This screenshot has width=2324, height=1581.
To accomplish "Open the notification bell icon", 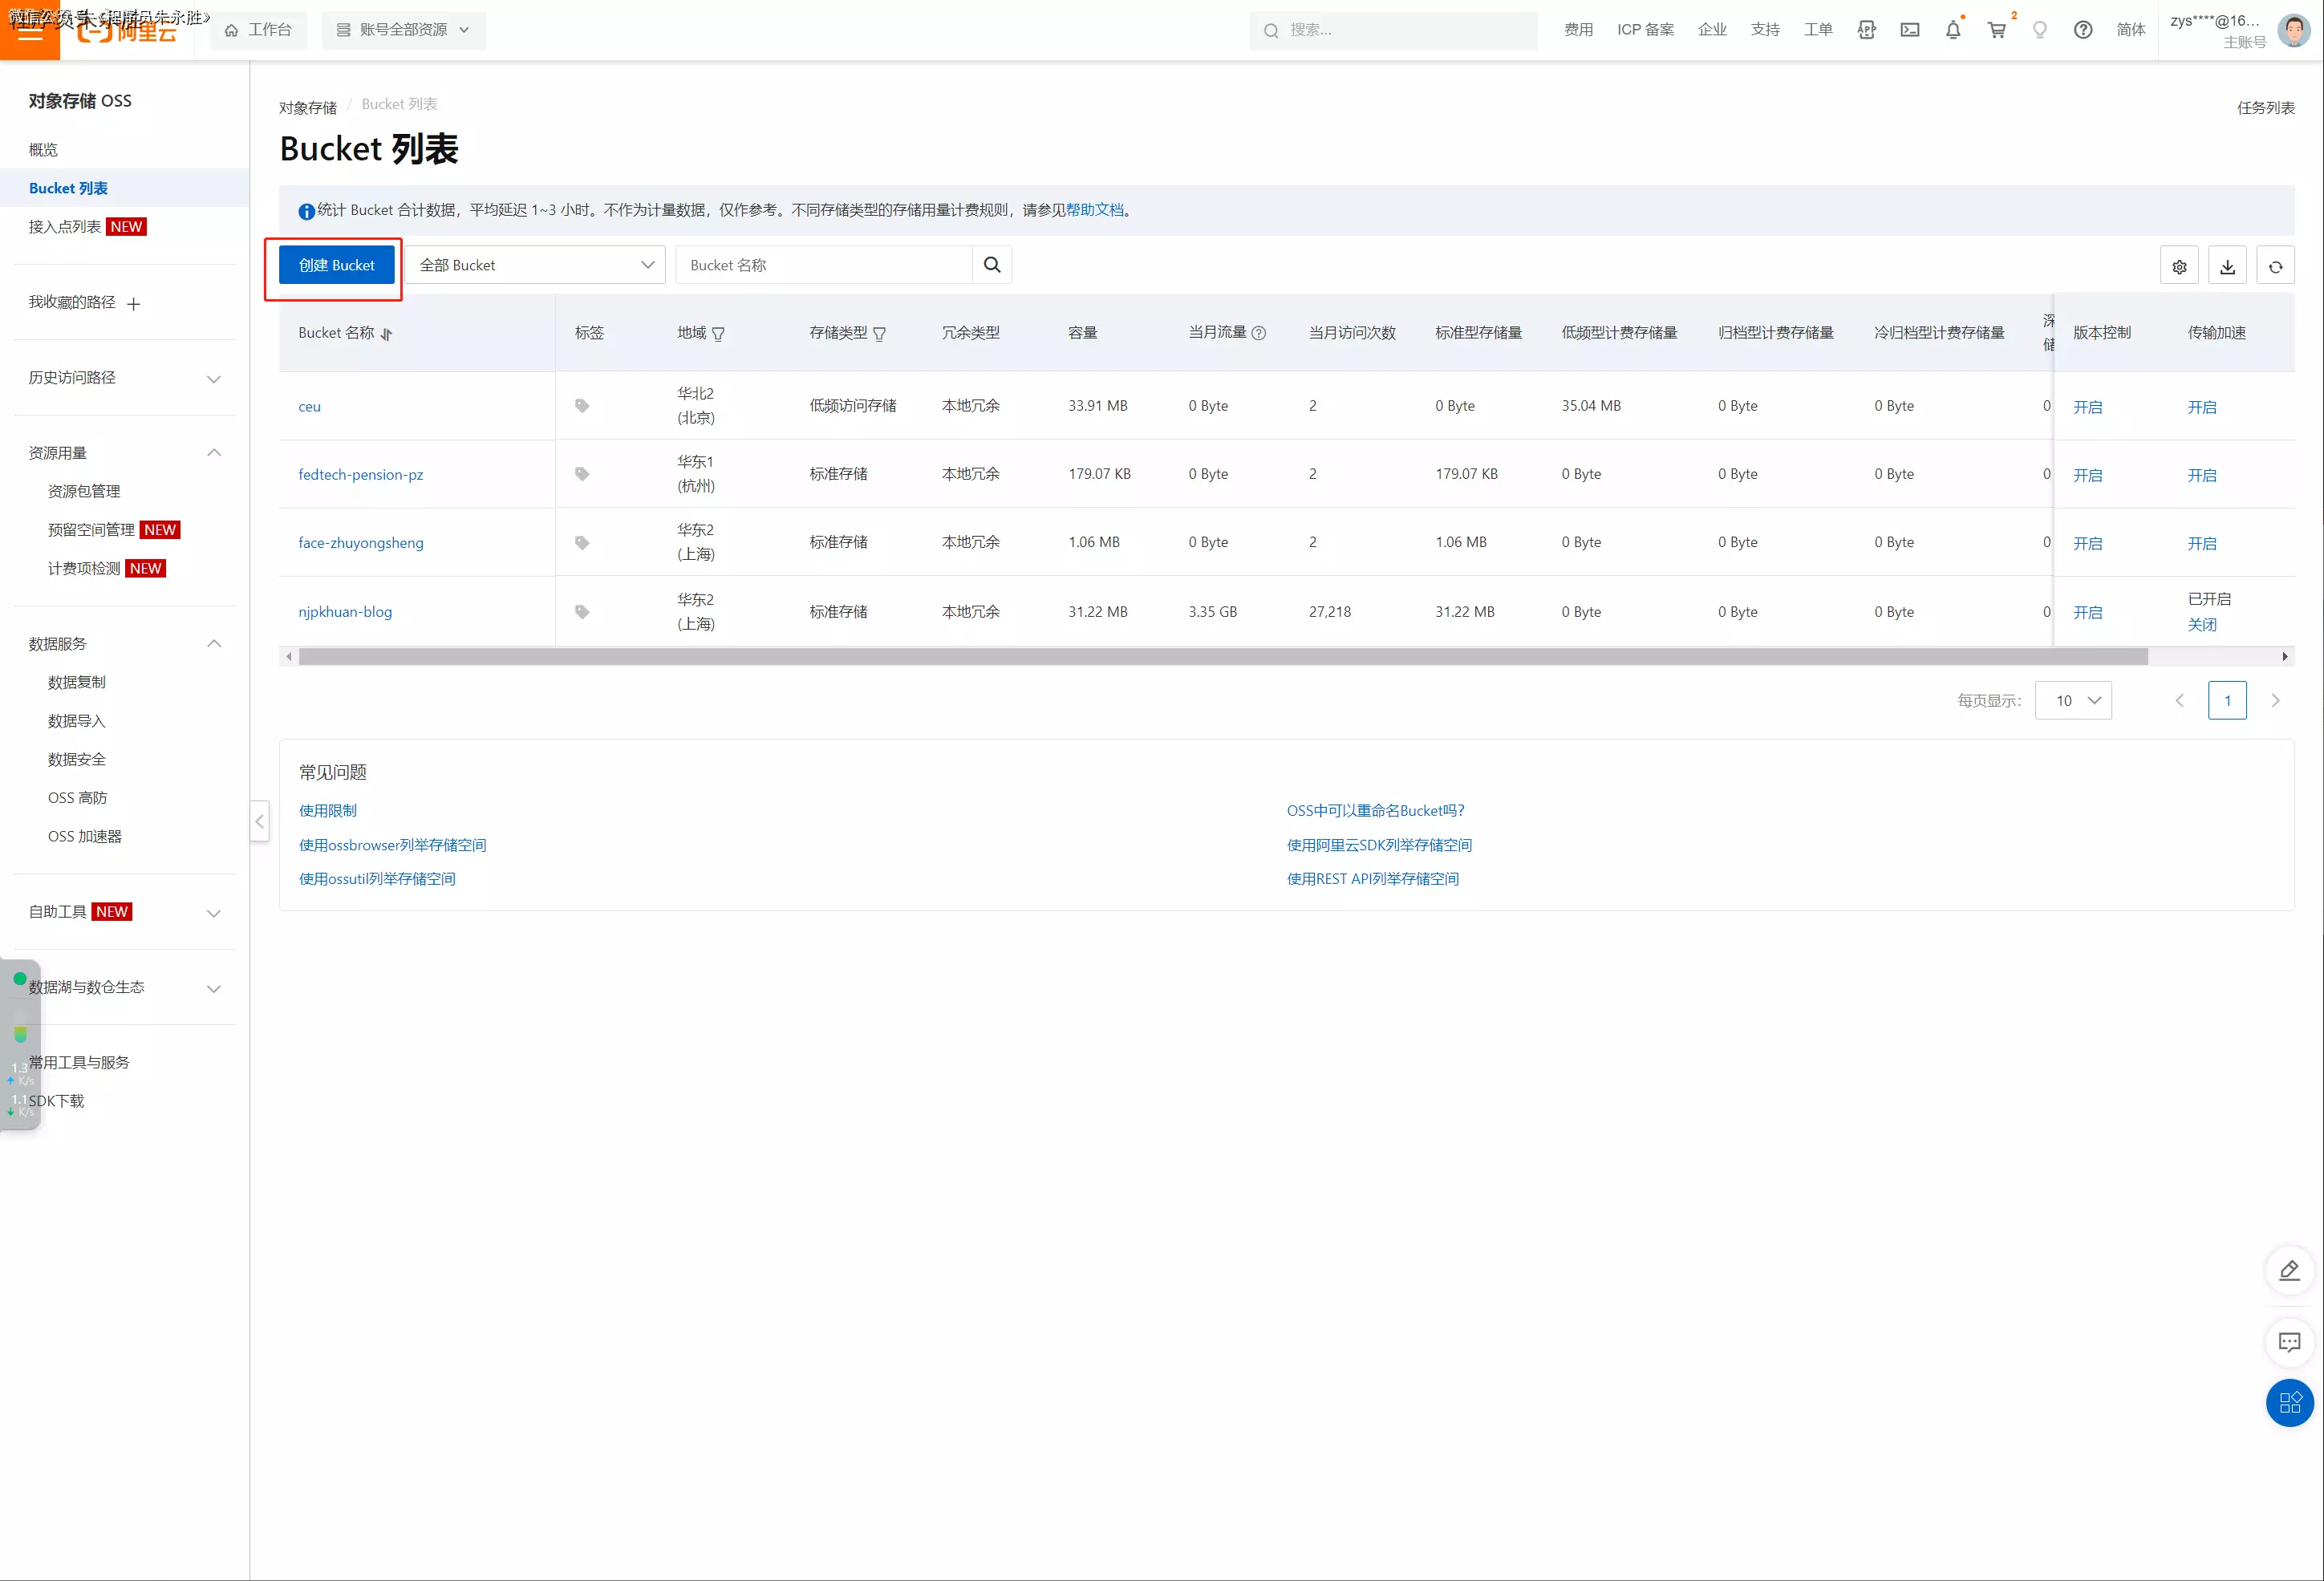I will pyautogui.click(x=1953, y=30).
